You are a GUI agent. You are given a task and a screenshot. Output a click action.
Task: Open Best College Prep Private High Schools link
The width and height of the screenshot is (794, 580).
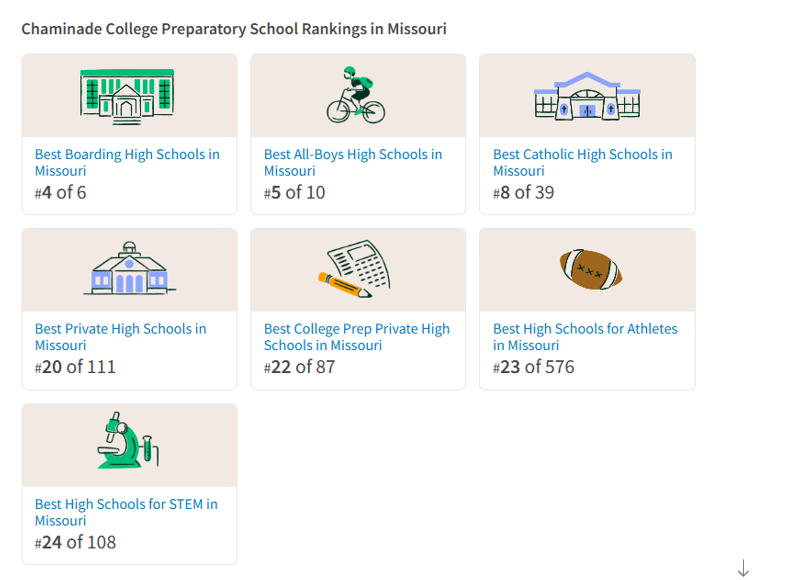click(x=356, y=336)
